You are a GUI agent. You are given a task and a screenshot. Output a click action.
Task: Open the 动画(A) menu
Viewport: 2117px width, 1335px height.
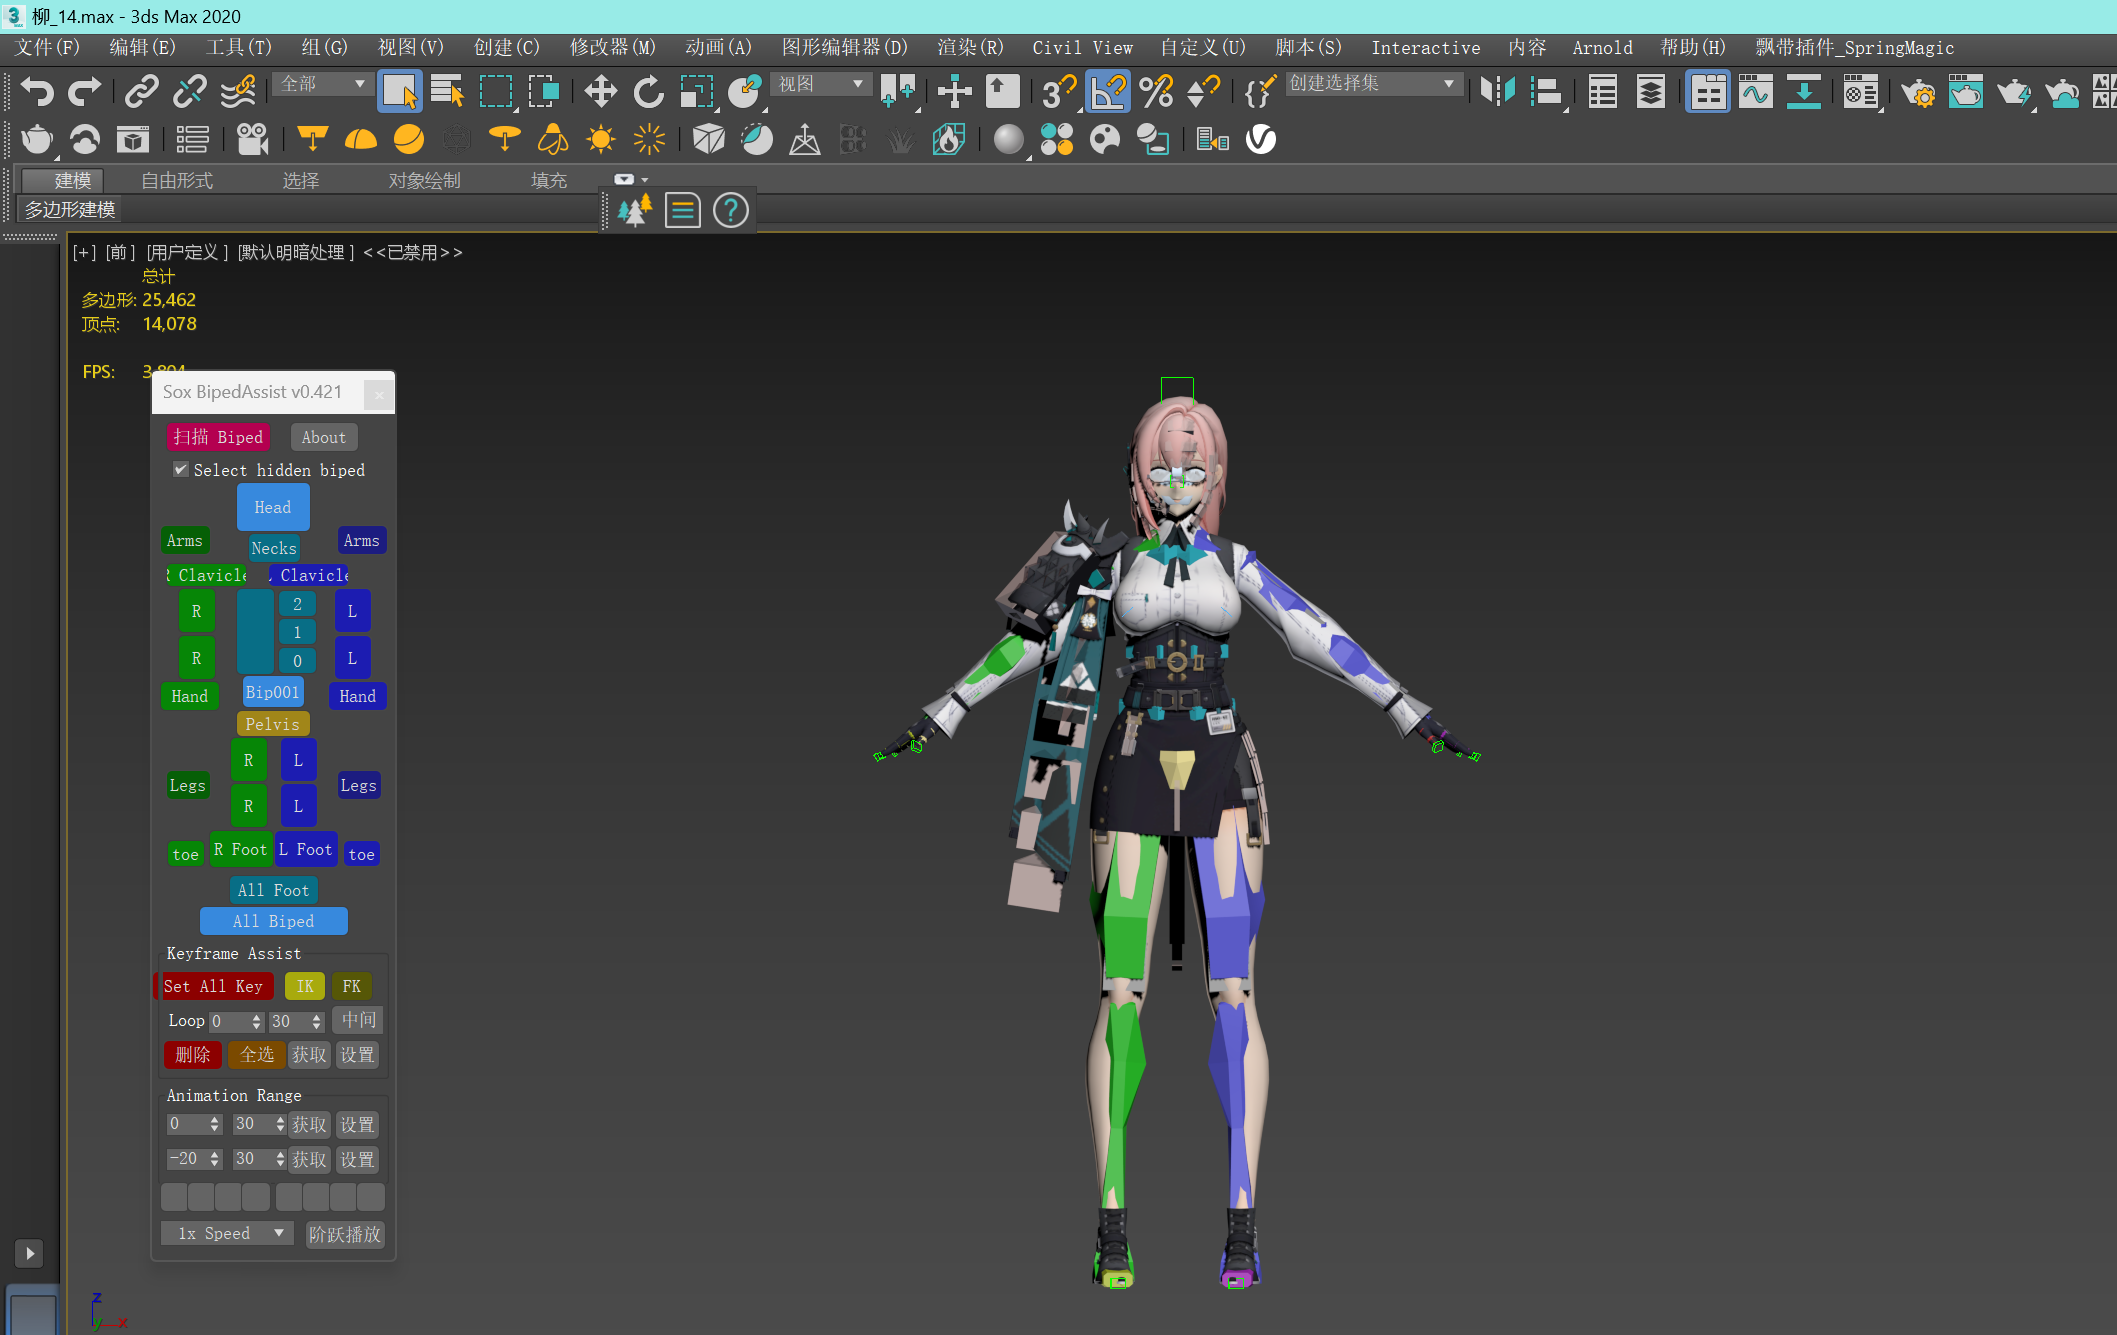pos(718,48)
